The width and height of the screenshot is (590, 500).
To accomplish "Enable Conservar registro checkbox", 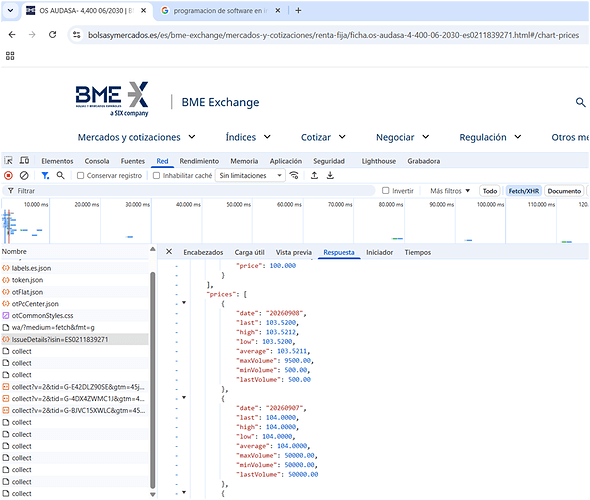I will [80, 175].
